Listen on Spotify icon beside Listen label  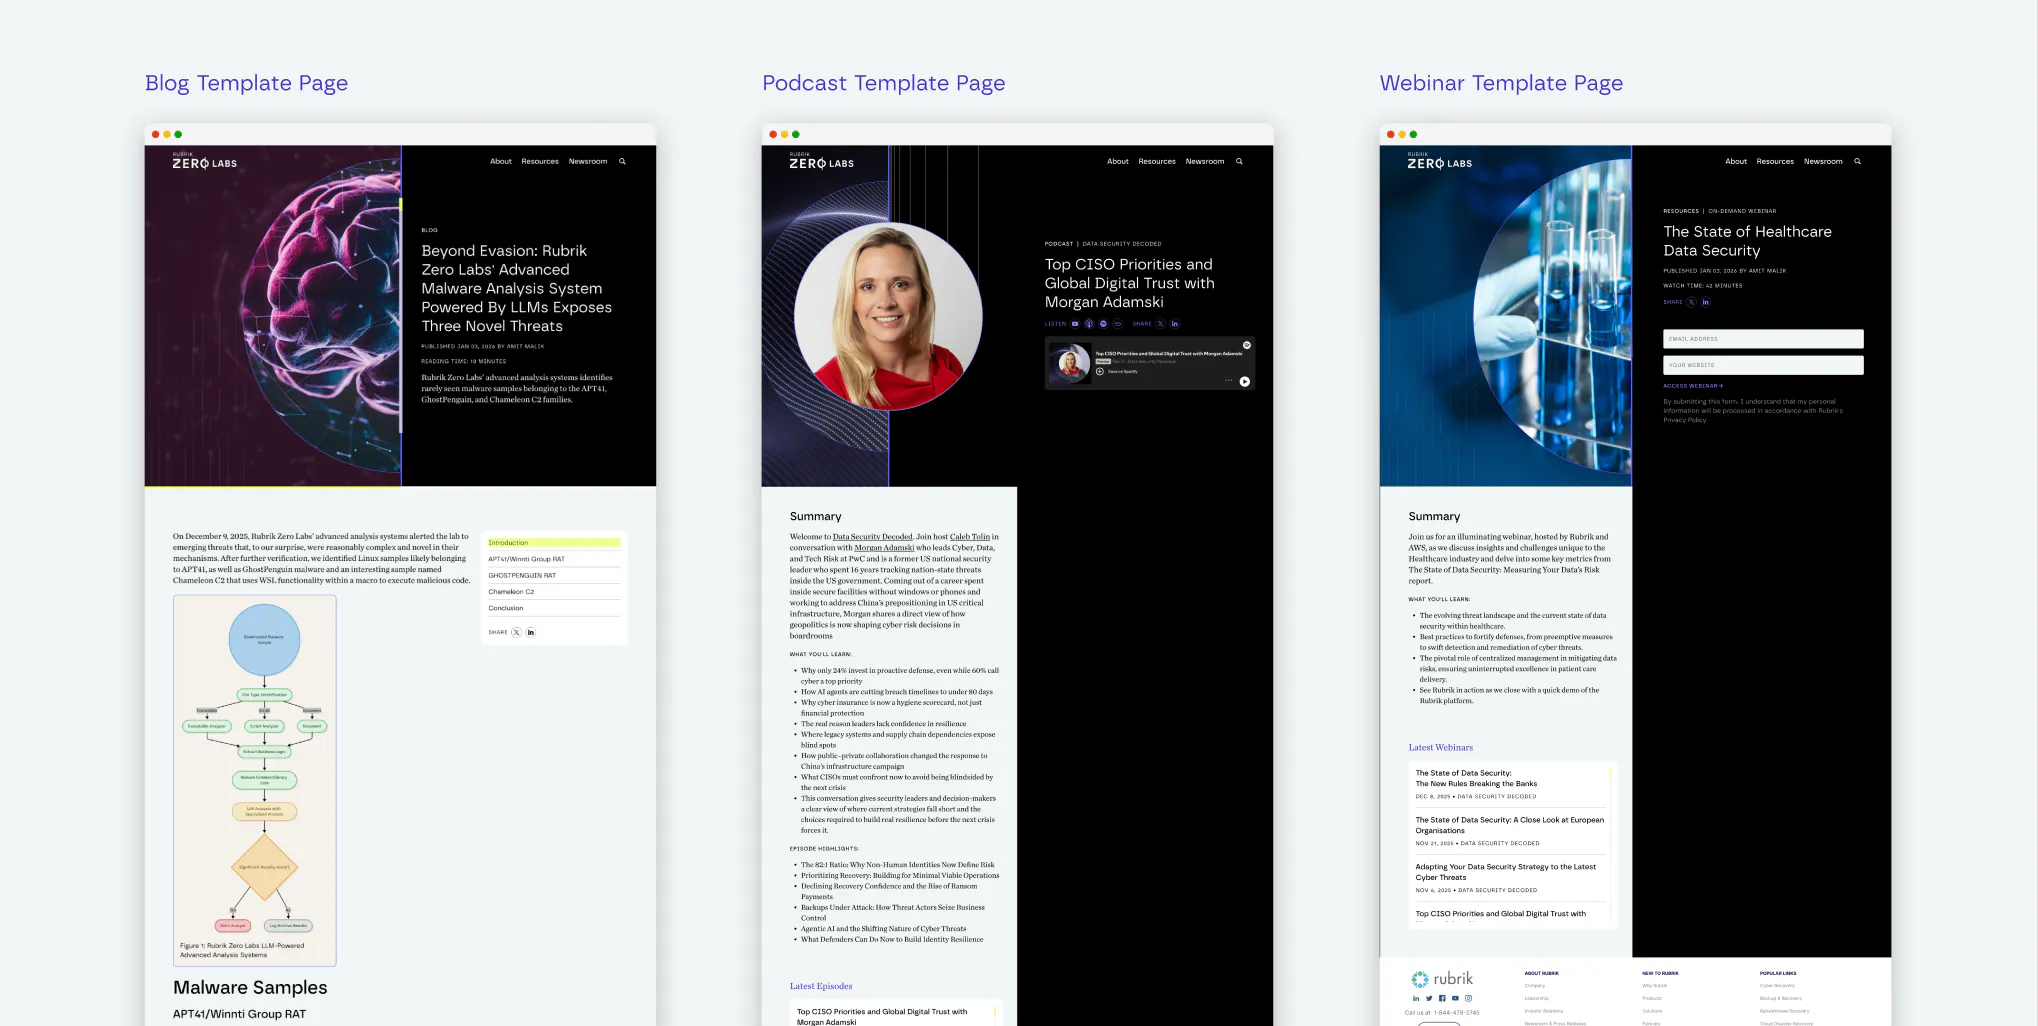[1103, 324]
